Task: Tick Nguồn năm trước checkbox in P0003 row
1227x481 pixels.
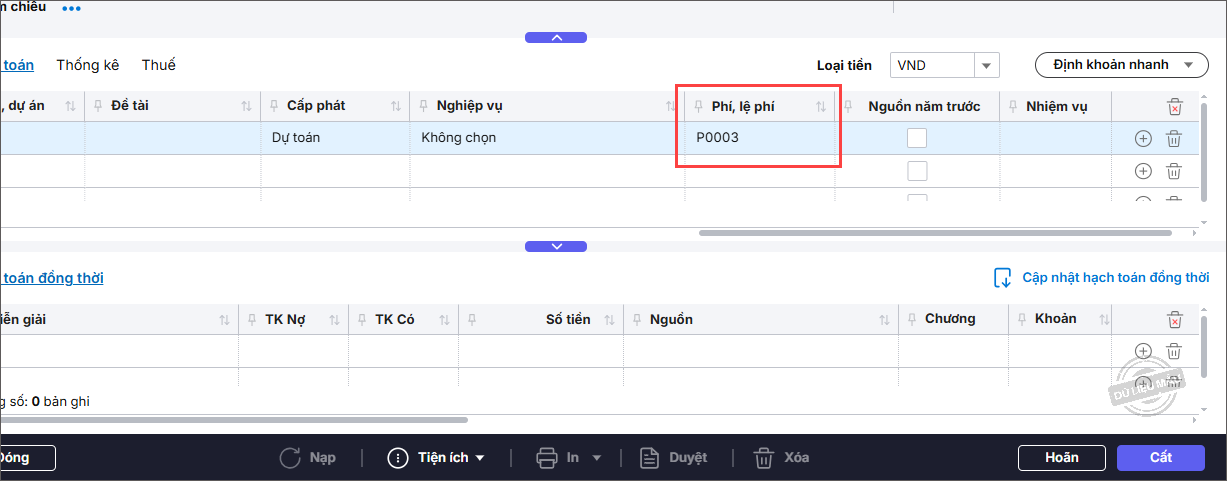Action: pyautogui.click(x=917, y=139)
